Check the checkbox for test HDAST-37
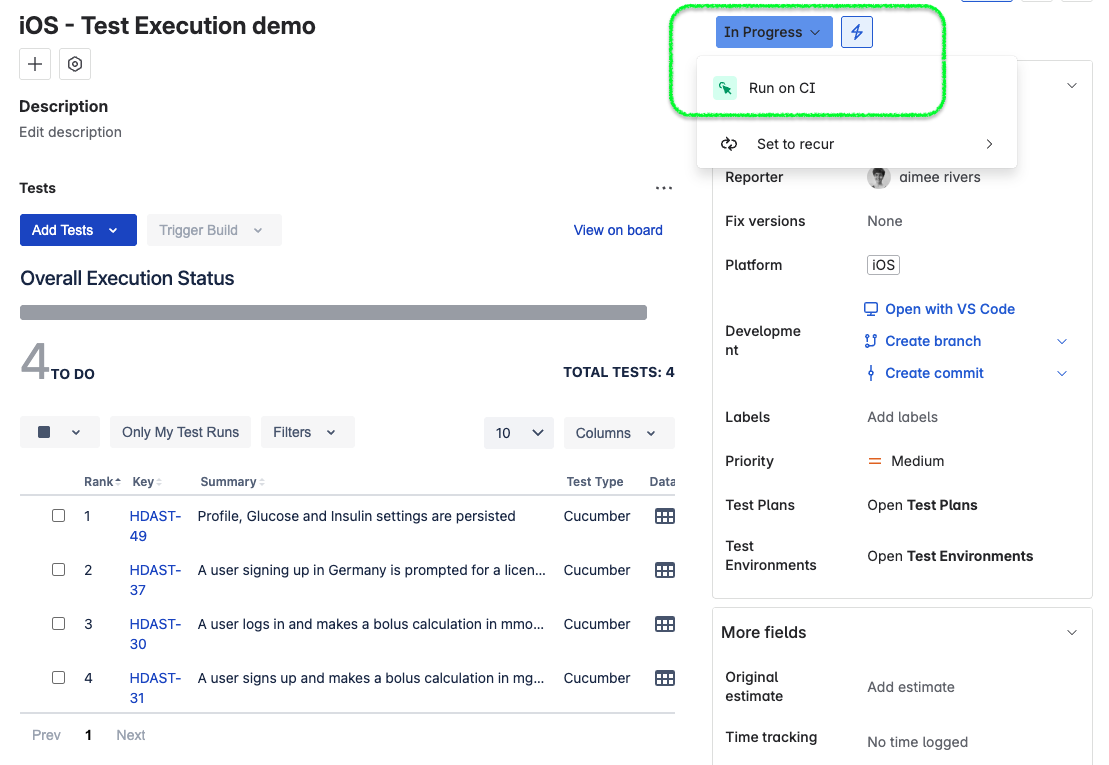 click(57, 569)
